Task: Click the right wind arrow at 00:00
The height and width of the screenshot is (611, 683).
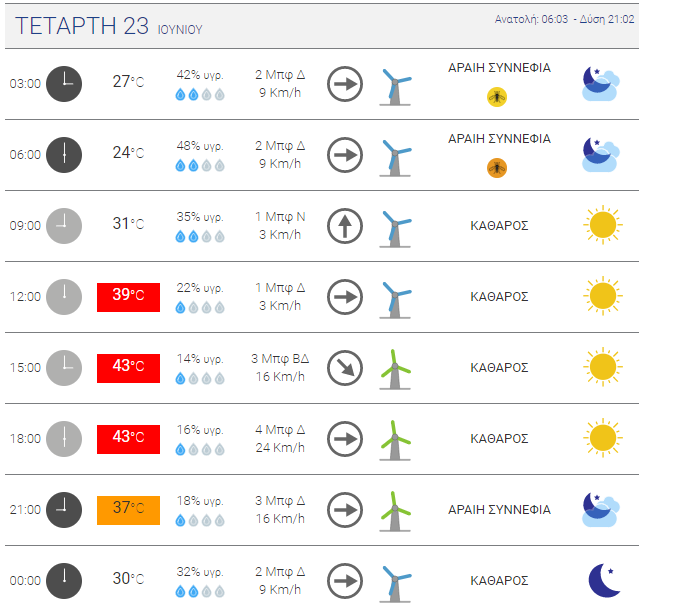Action: coord(345,580)
